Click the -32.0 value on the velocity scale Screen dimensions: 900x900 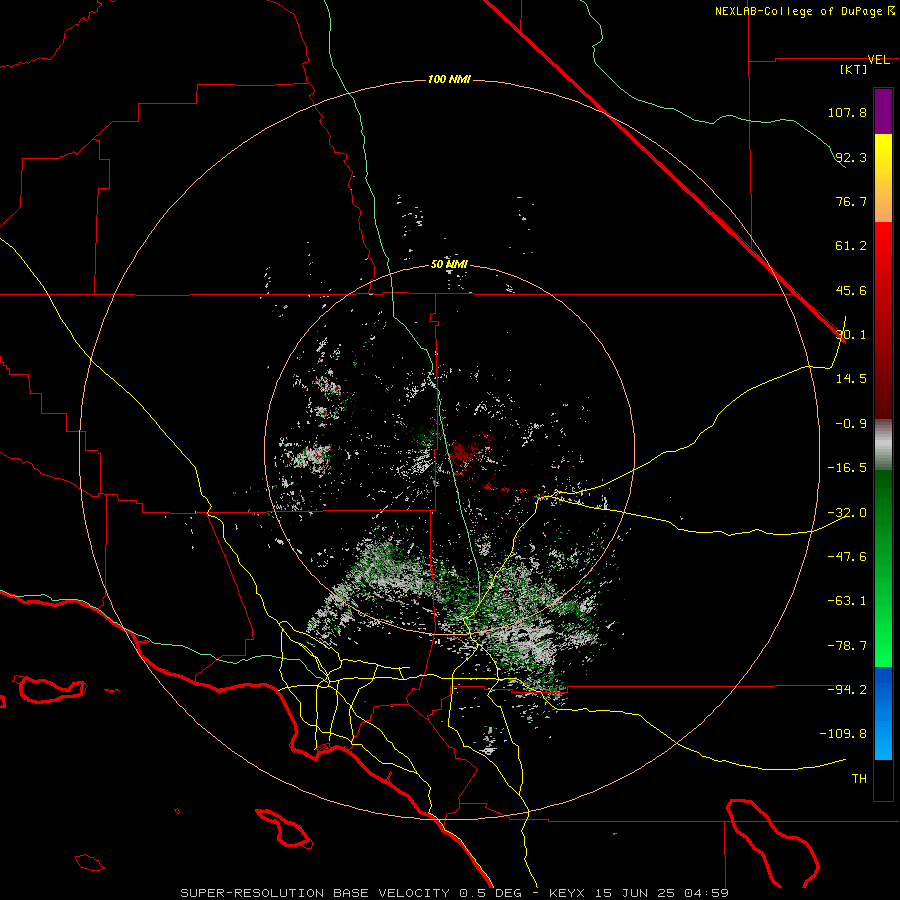click(x=847, y=513)
